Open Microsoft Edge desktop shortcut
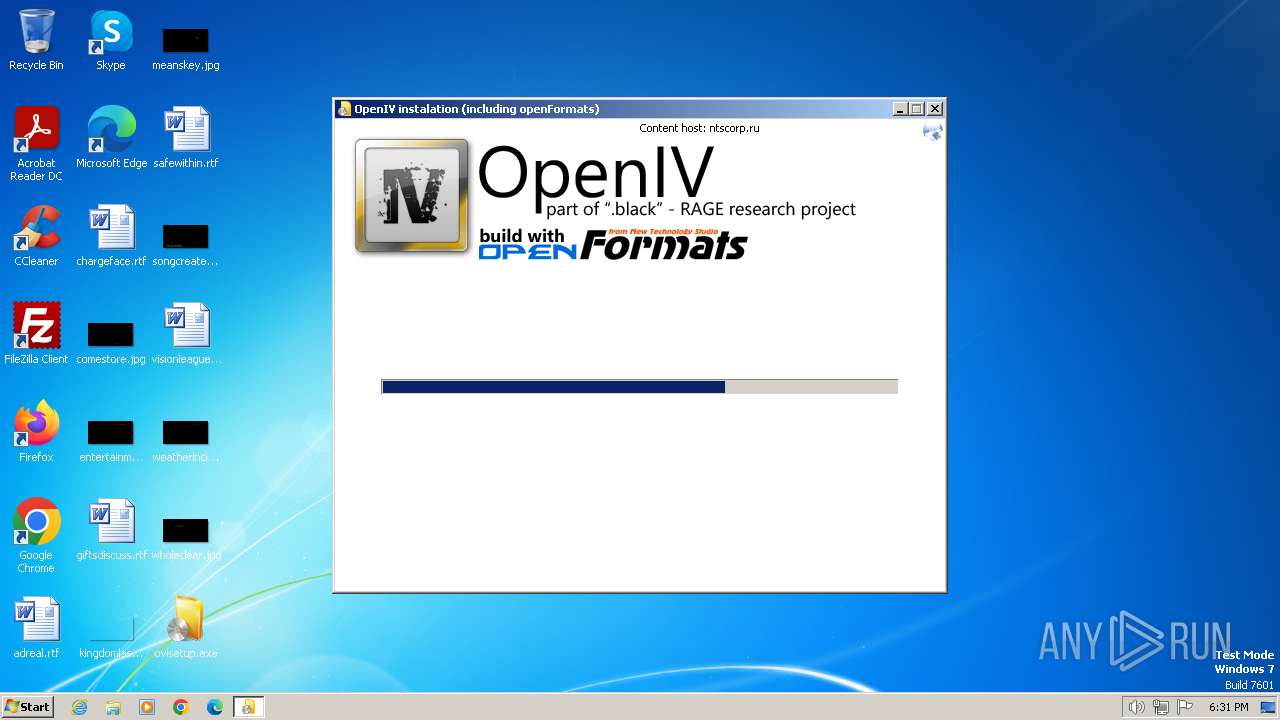This screenshot has width=1280, height=720. pos(111,137)
